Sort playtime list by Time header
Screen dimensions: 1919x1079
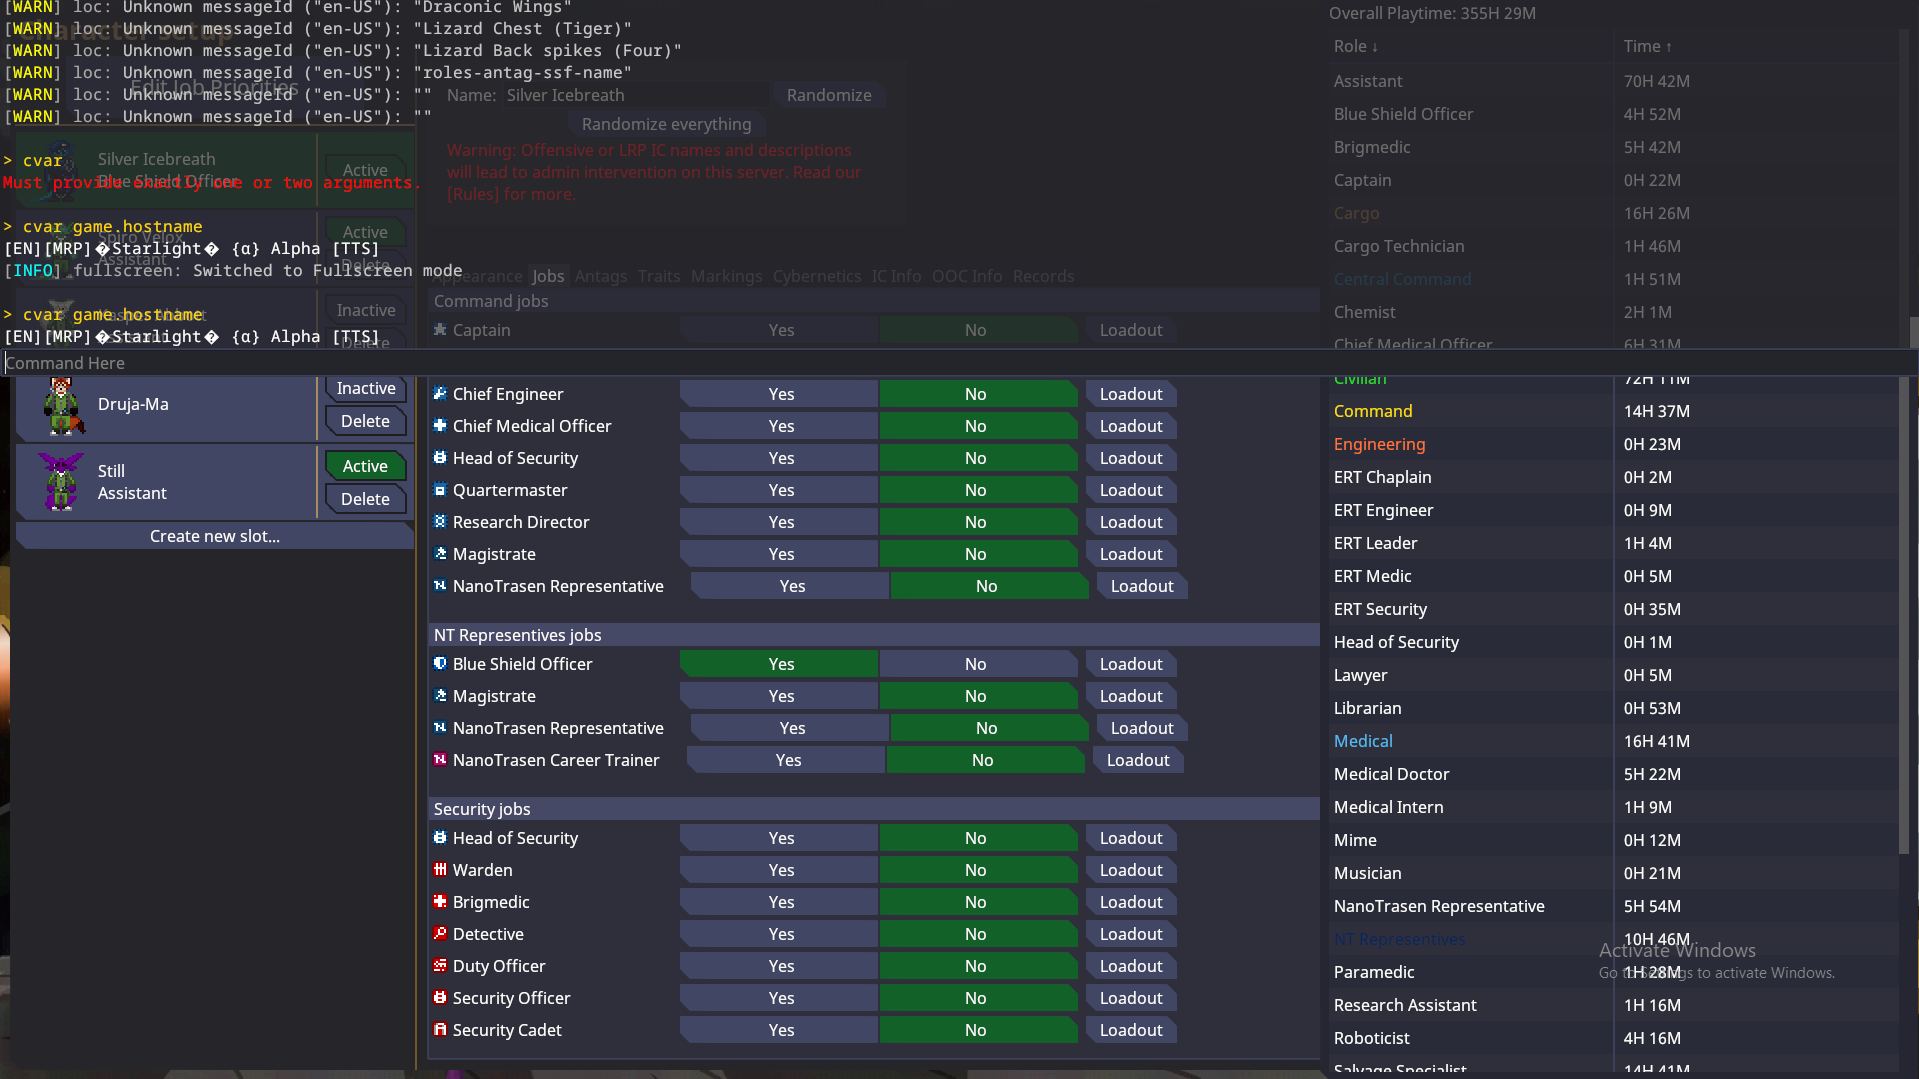click(x=1647, y=46)
